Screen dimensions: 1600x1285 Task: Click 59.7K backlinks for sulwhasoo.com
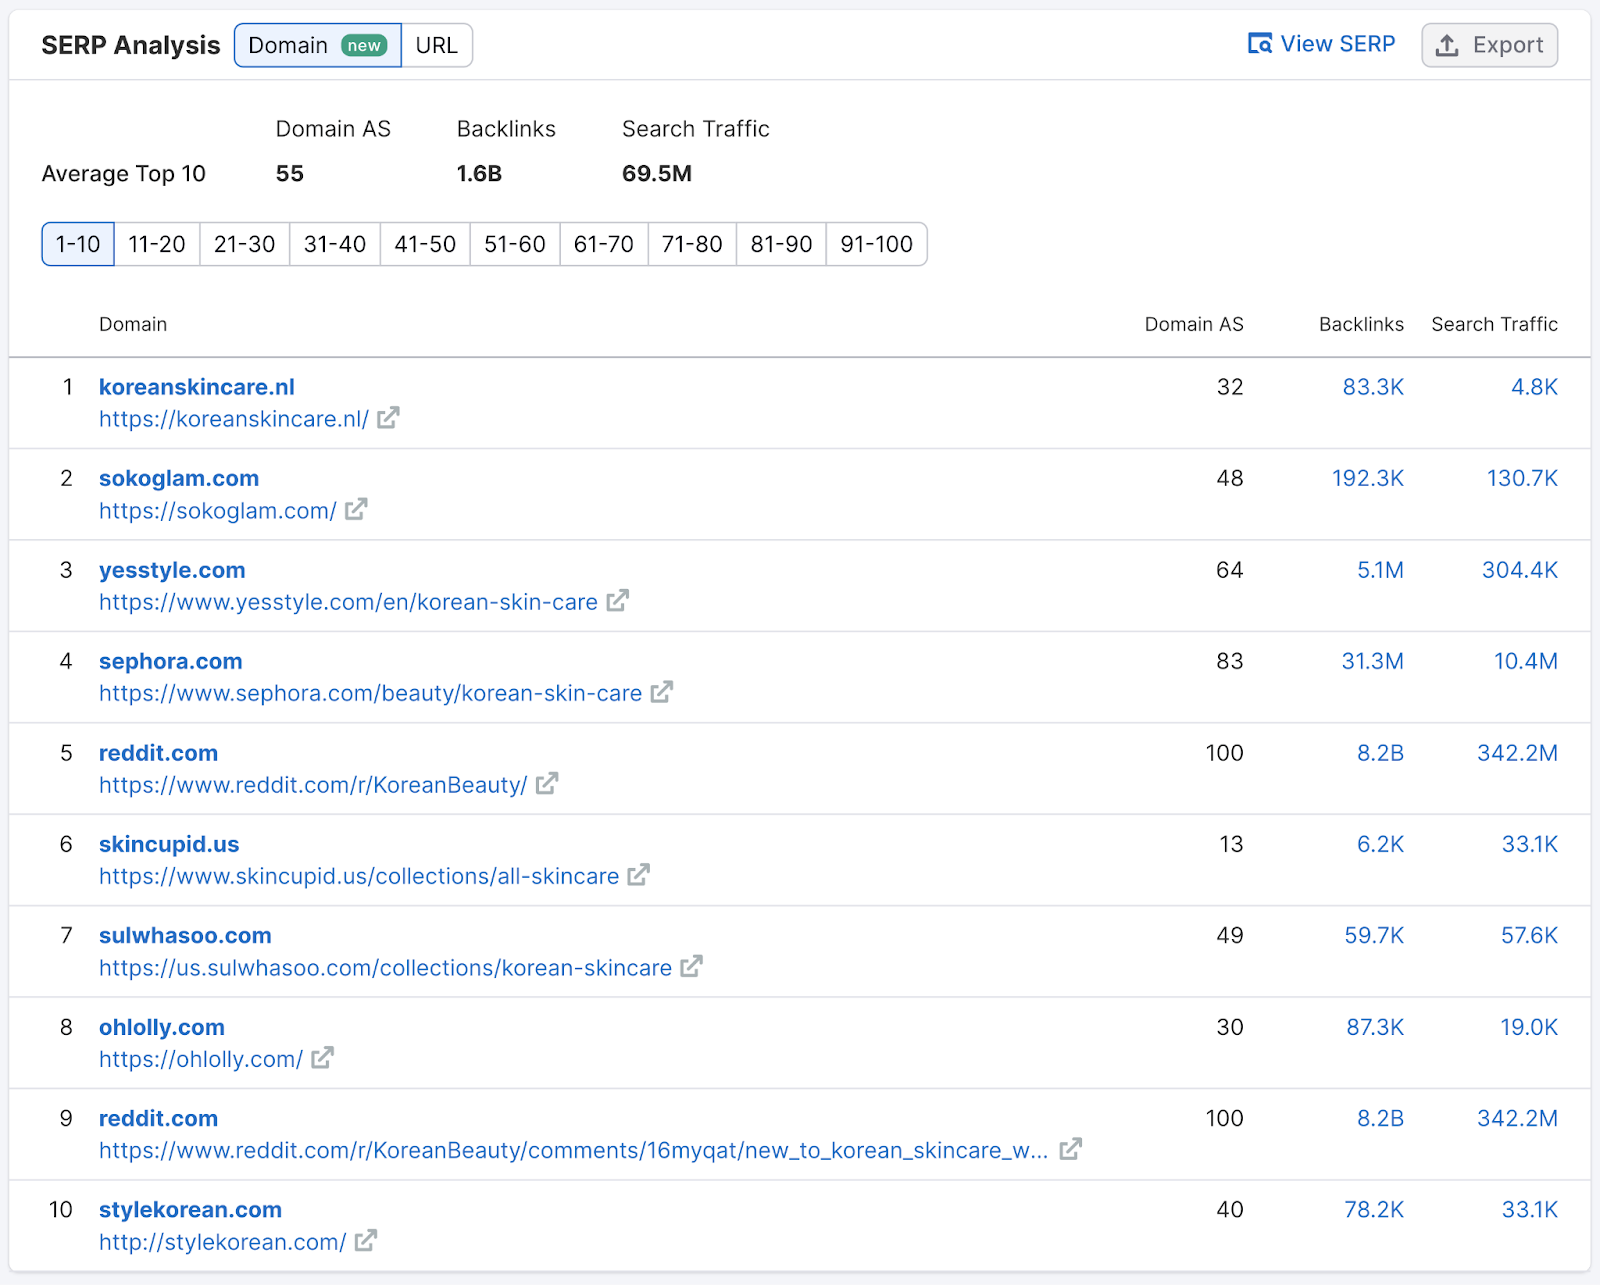pyautogui.click(x=1374, y=935)
